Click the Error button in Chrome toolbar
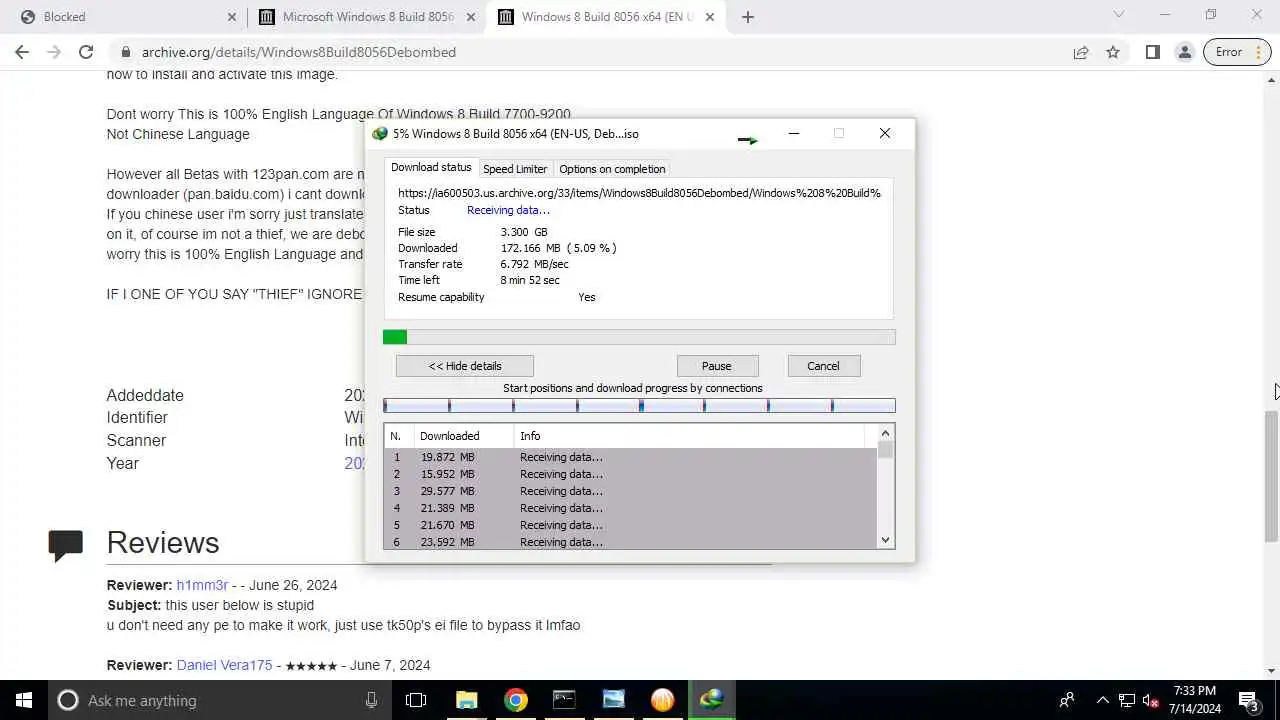The height and width of the screenshot is (720, 1280). point(1229,52)
